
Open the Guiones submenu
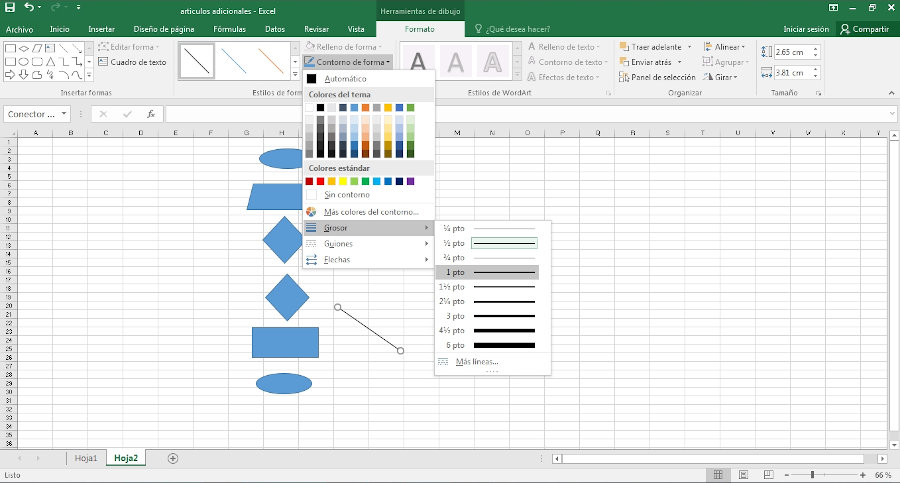click(x=368, y=244)
